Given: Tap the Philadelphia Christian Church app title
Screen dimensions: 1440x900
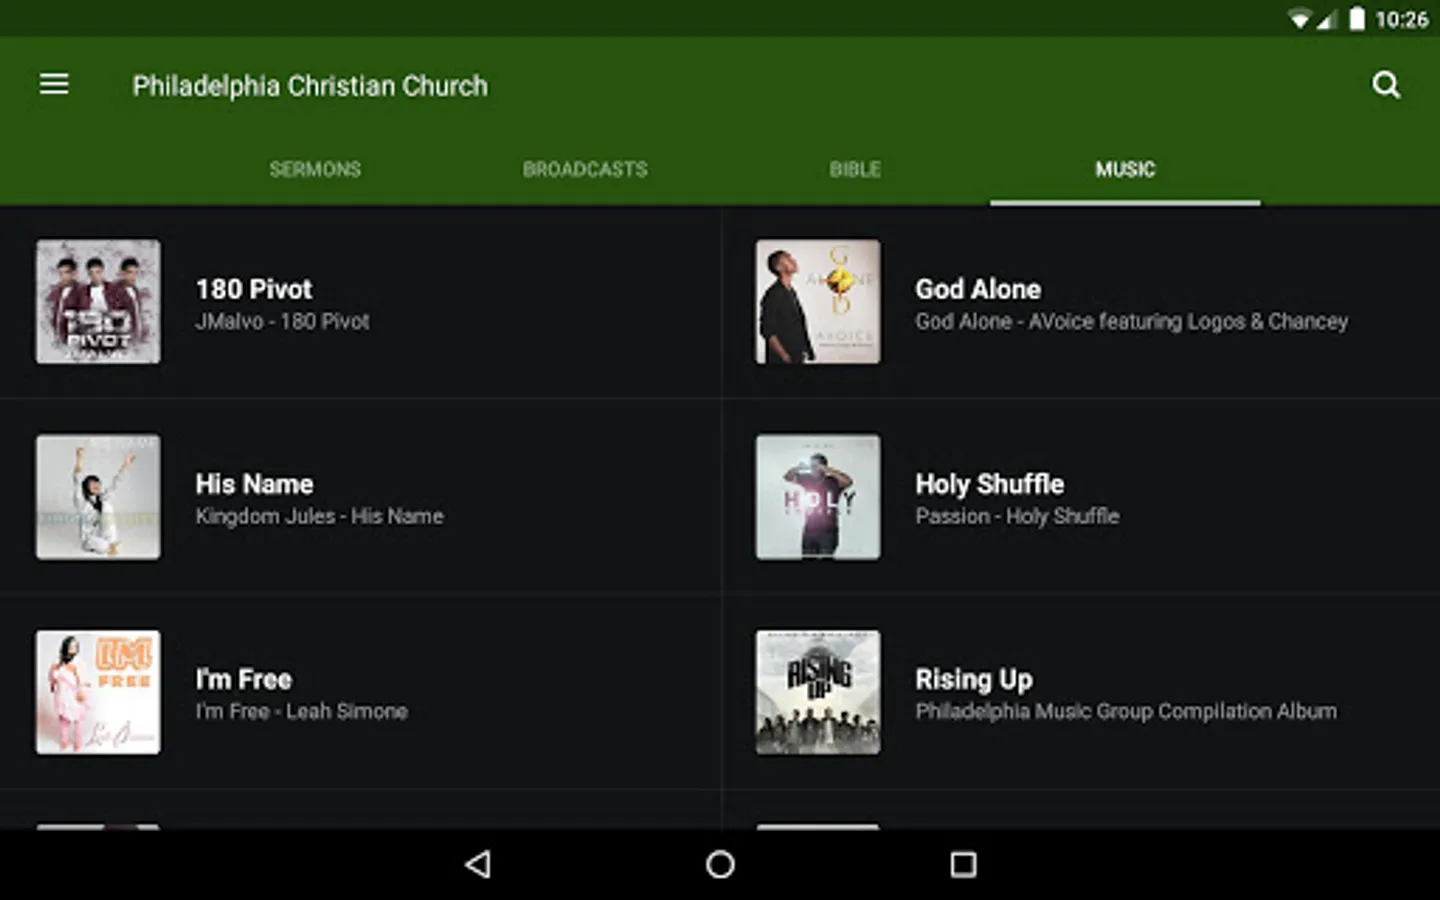Looking at the screenshot, I should pos(310,86).
